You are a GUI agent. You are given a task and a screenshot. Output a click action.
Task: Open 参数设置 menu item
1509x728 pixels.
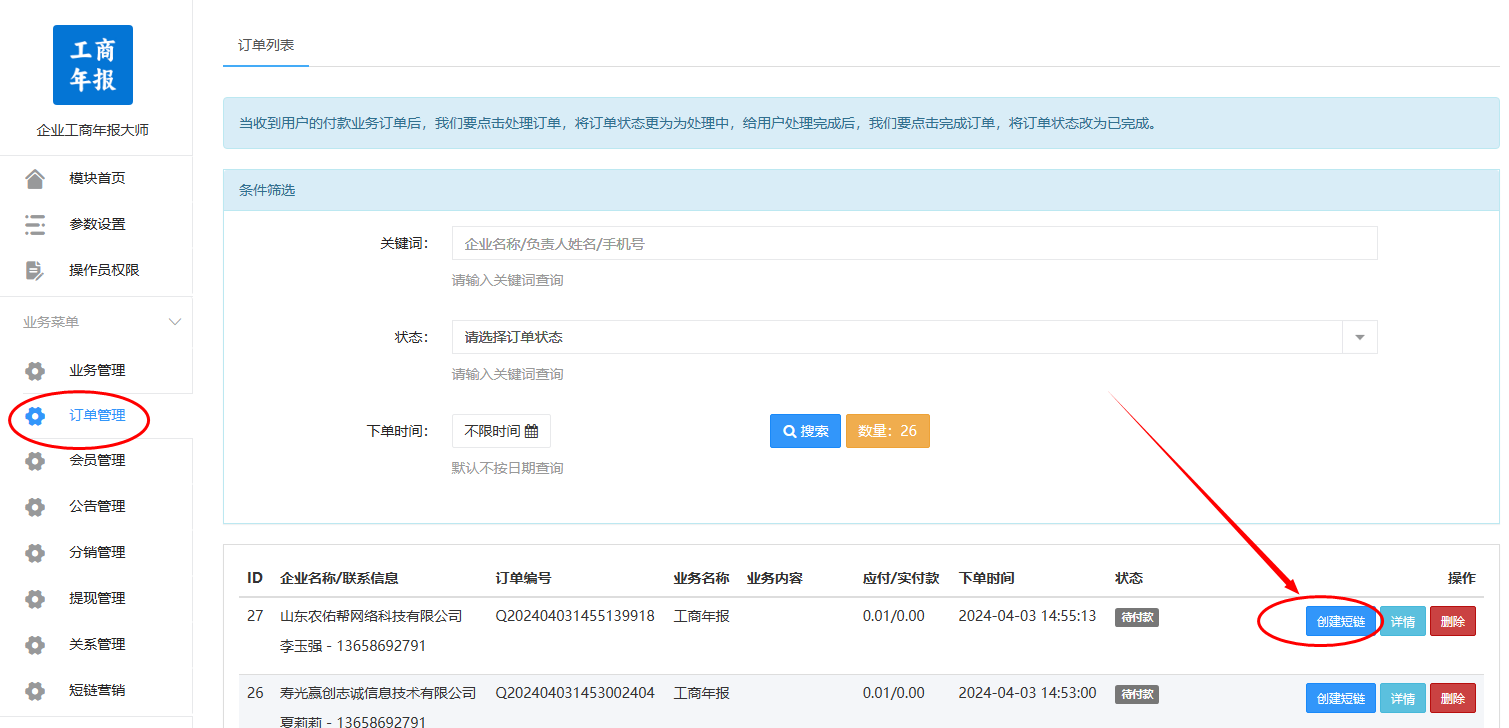(96, 225)
